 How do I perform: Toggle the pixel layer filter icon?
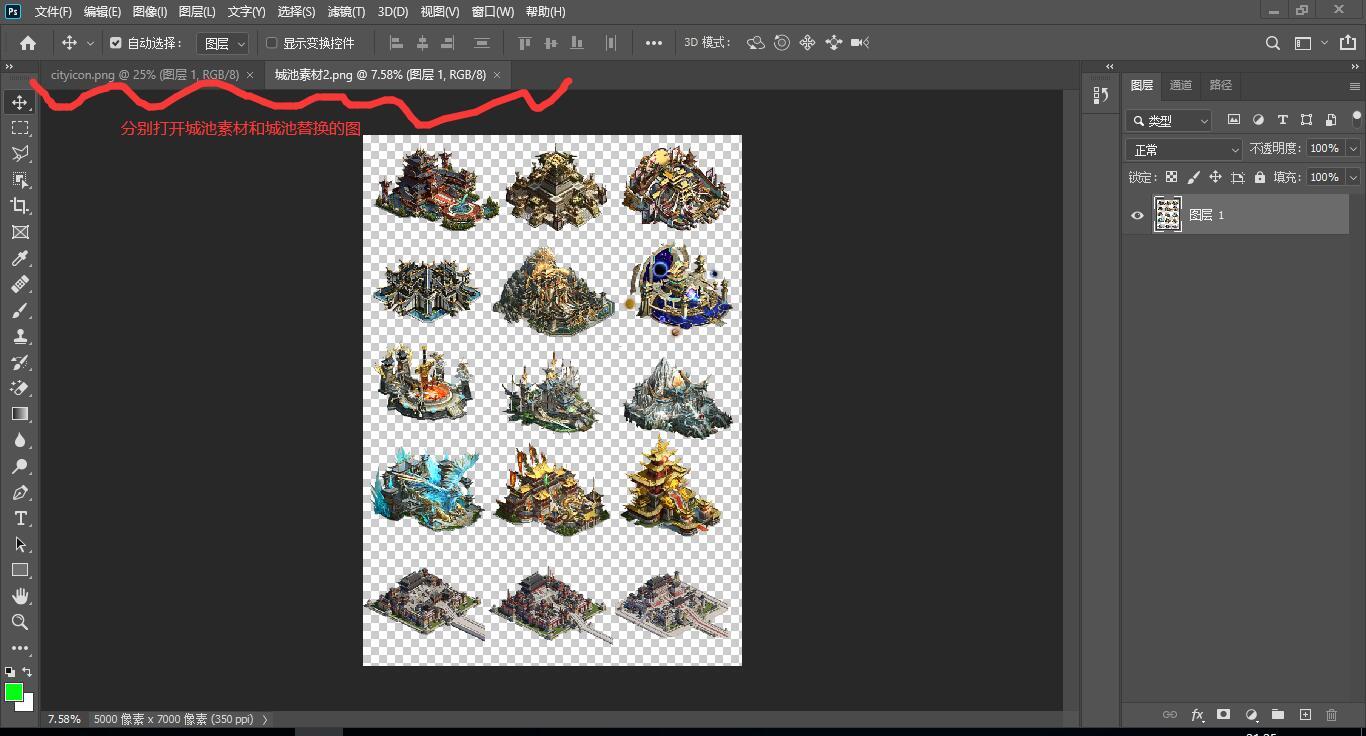[x=1234, y=120]
